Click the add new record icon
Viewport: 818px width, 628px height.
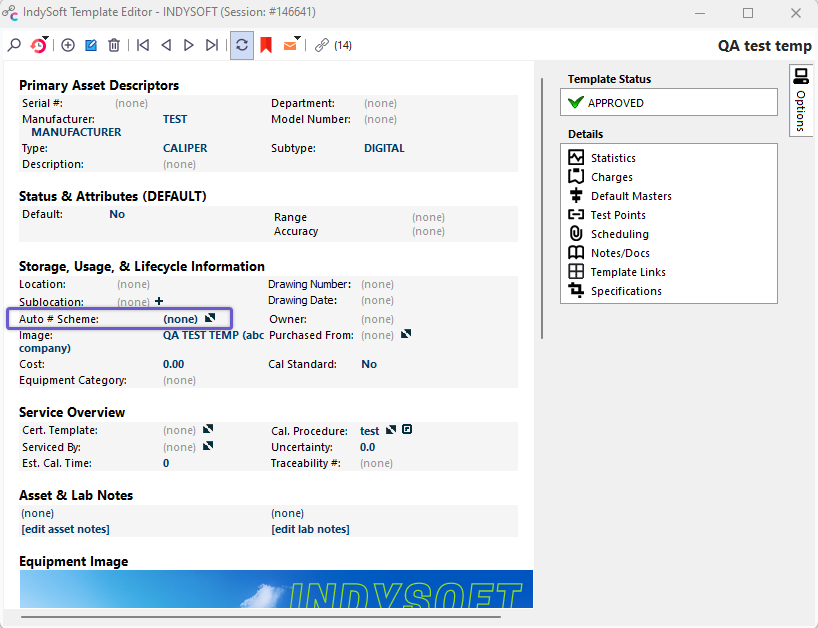pyautogui.click(x=68, y=45)
